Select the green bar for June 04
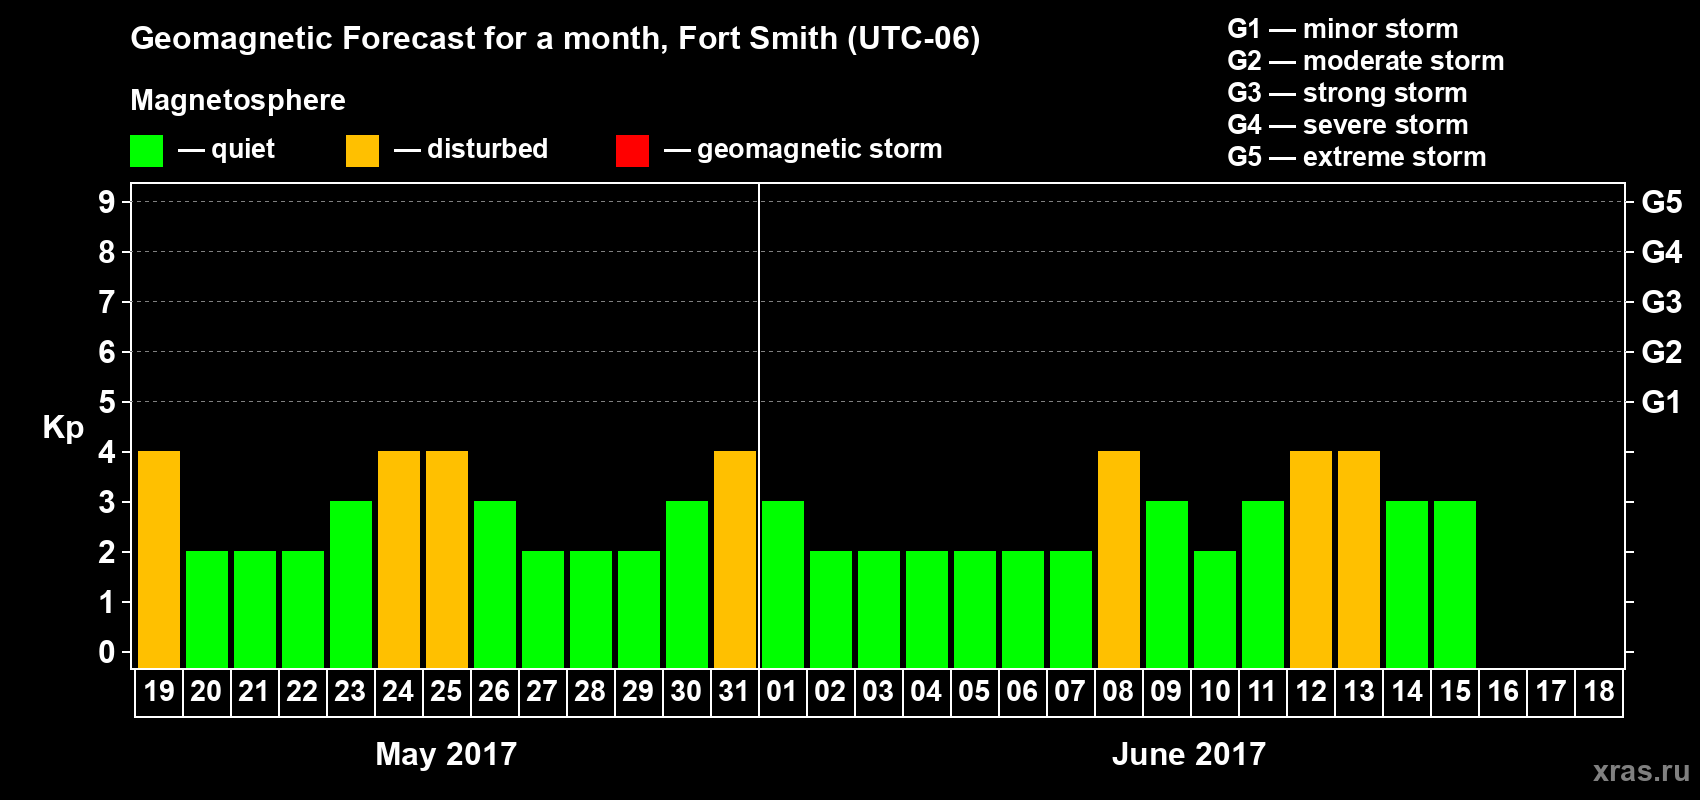 pos(927,610)
